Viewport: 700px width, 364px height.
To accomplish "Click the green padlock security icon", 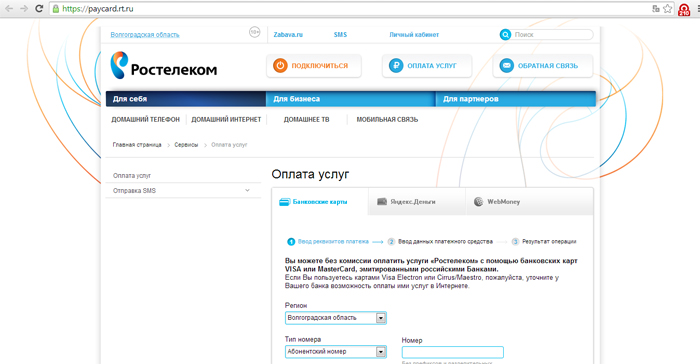I will [x=56, y=8].
